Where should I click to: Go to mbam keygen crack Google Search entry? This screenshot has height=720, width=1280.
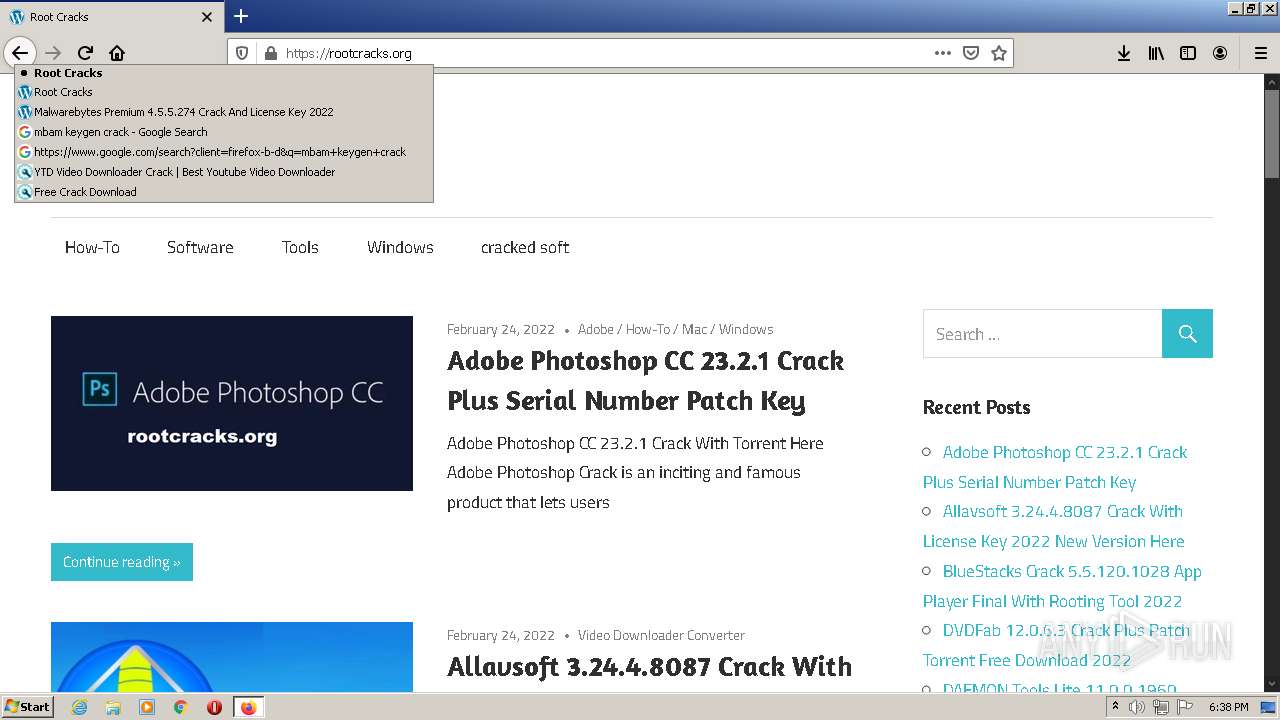[224, 132]
